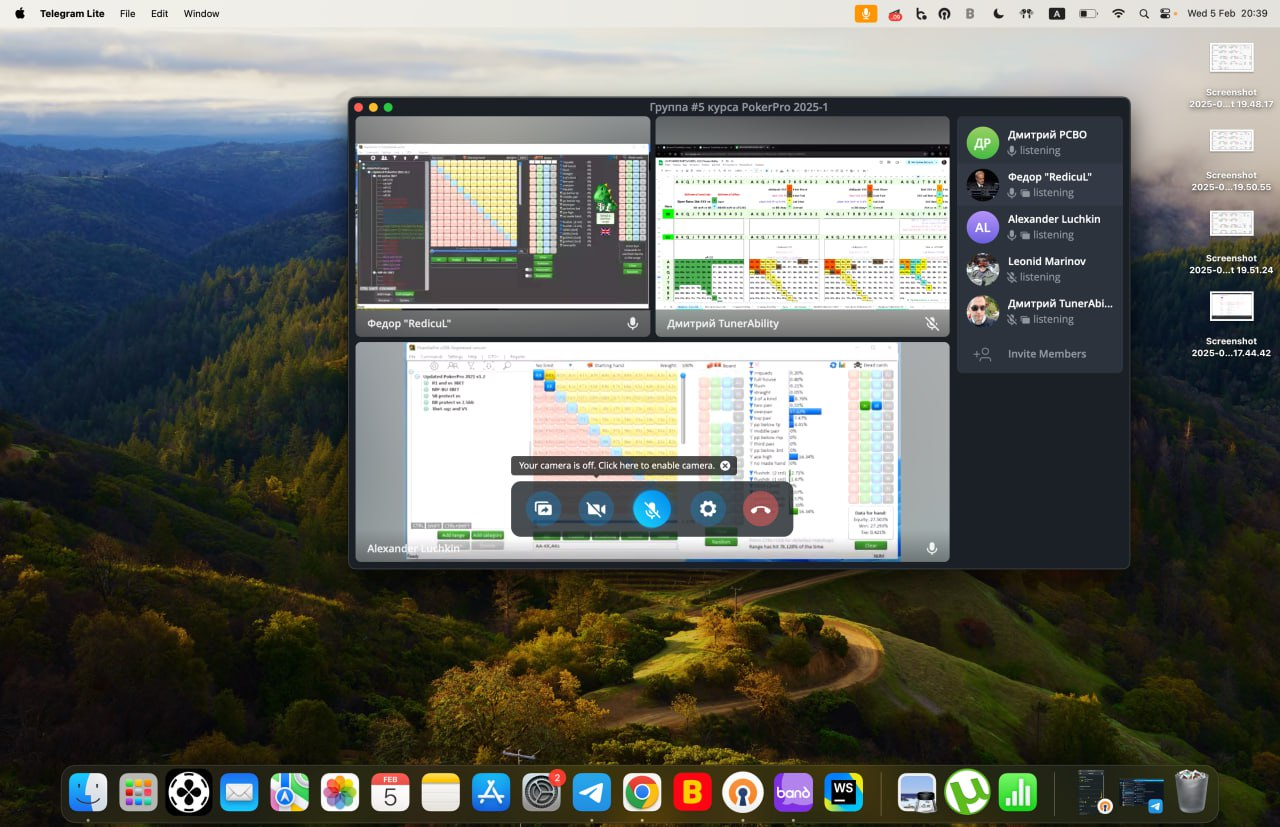This screenshot has width=1280, height=827.
Task: Open Band app from the Dock
Action: [x=793, y=793]
